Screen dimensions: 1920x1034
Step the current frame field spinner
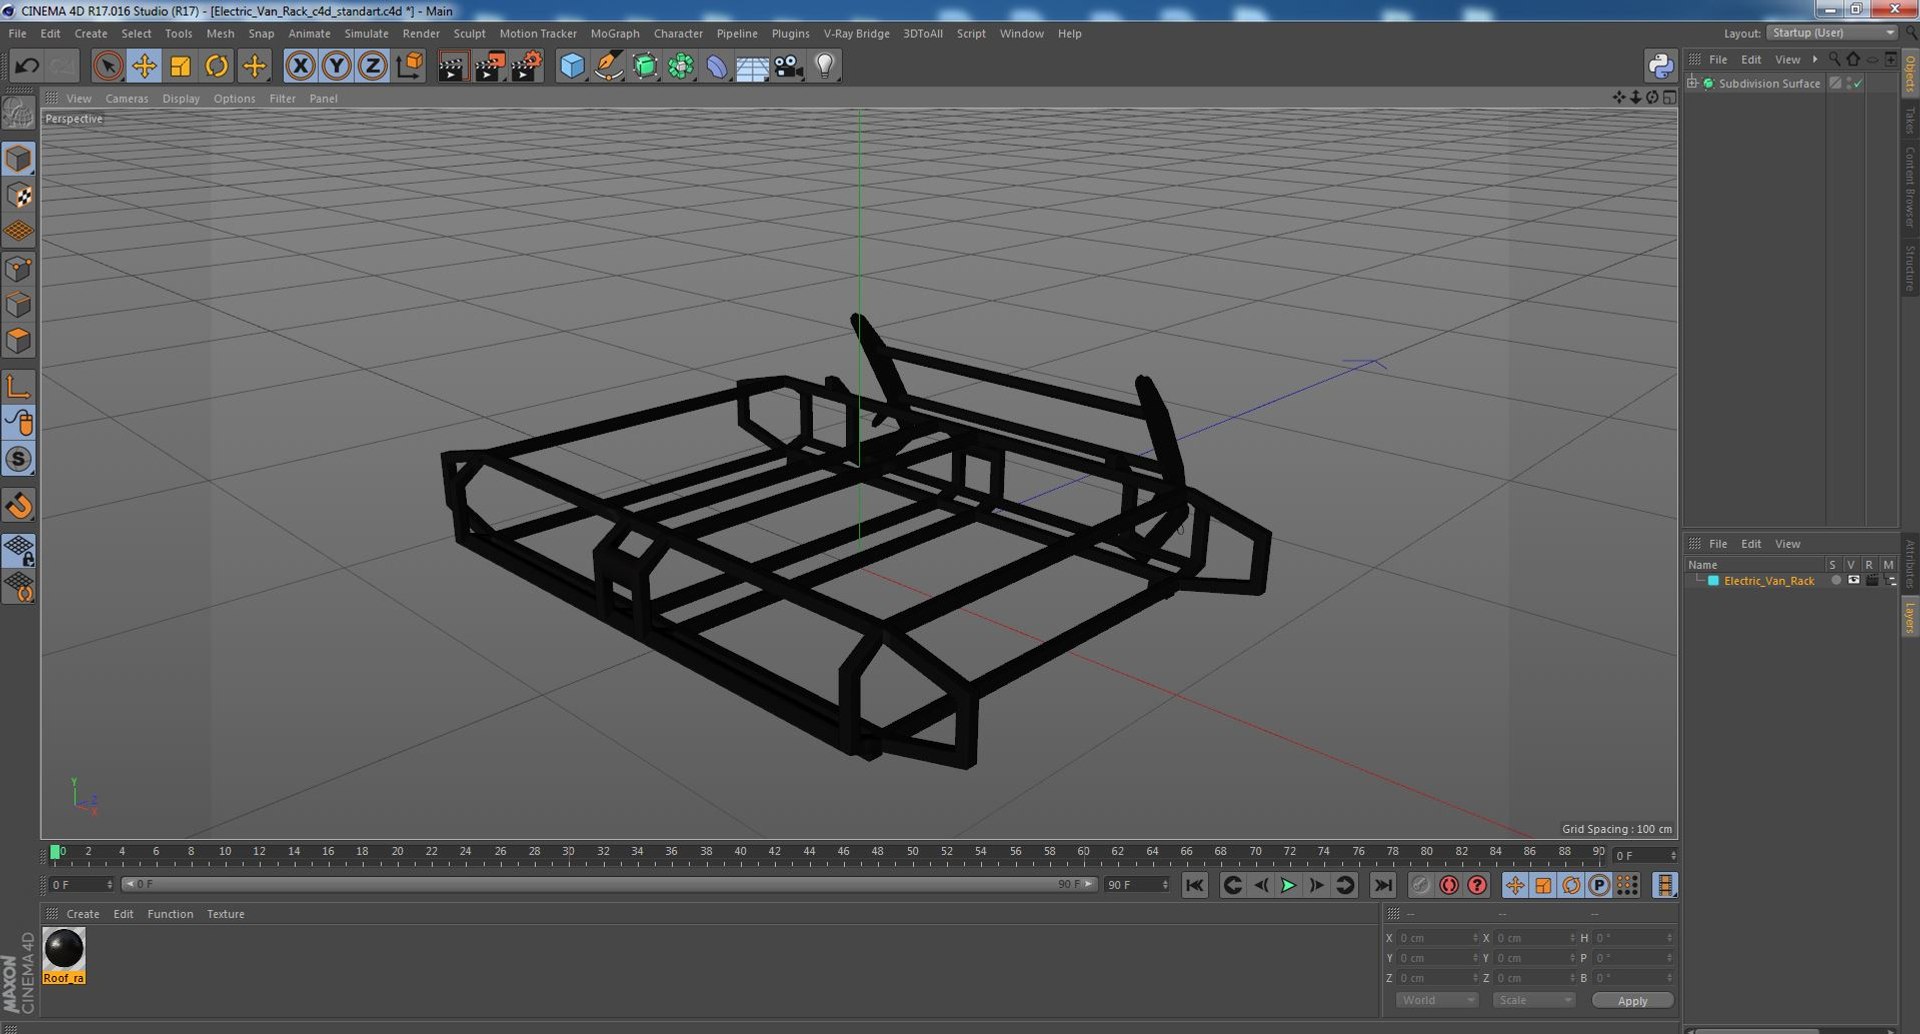tap(1673, 856)
